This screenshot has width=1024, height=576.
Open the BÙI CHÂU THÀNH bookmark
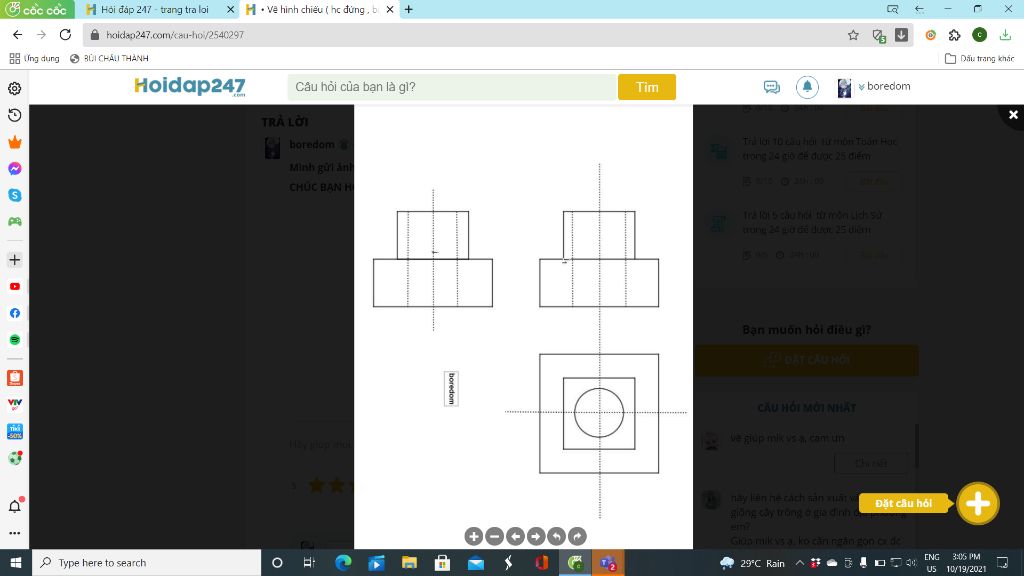click(x=109, y=58)
